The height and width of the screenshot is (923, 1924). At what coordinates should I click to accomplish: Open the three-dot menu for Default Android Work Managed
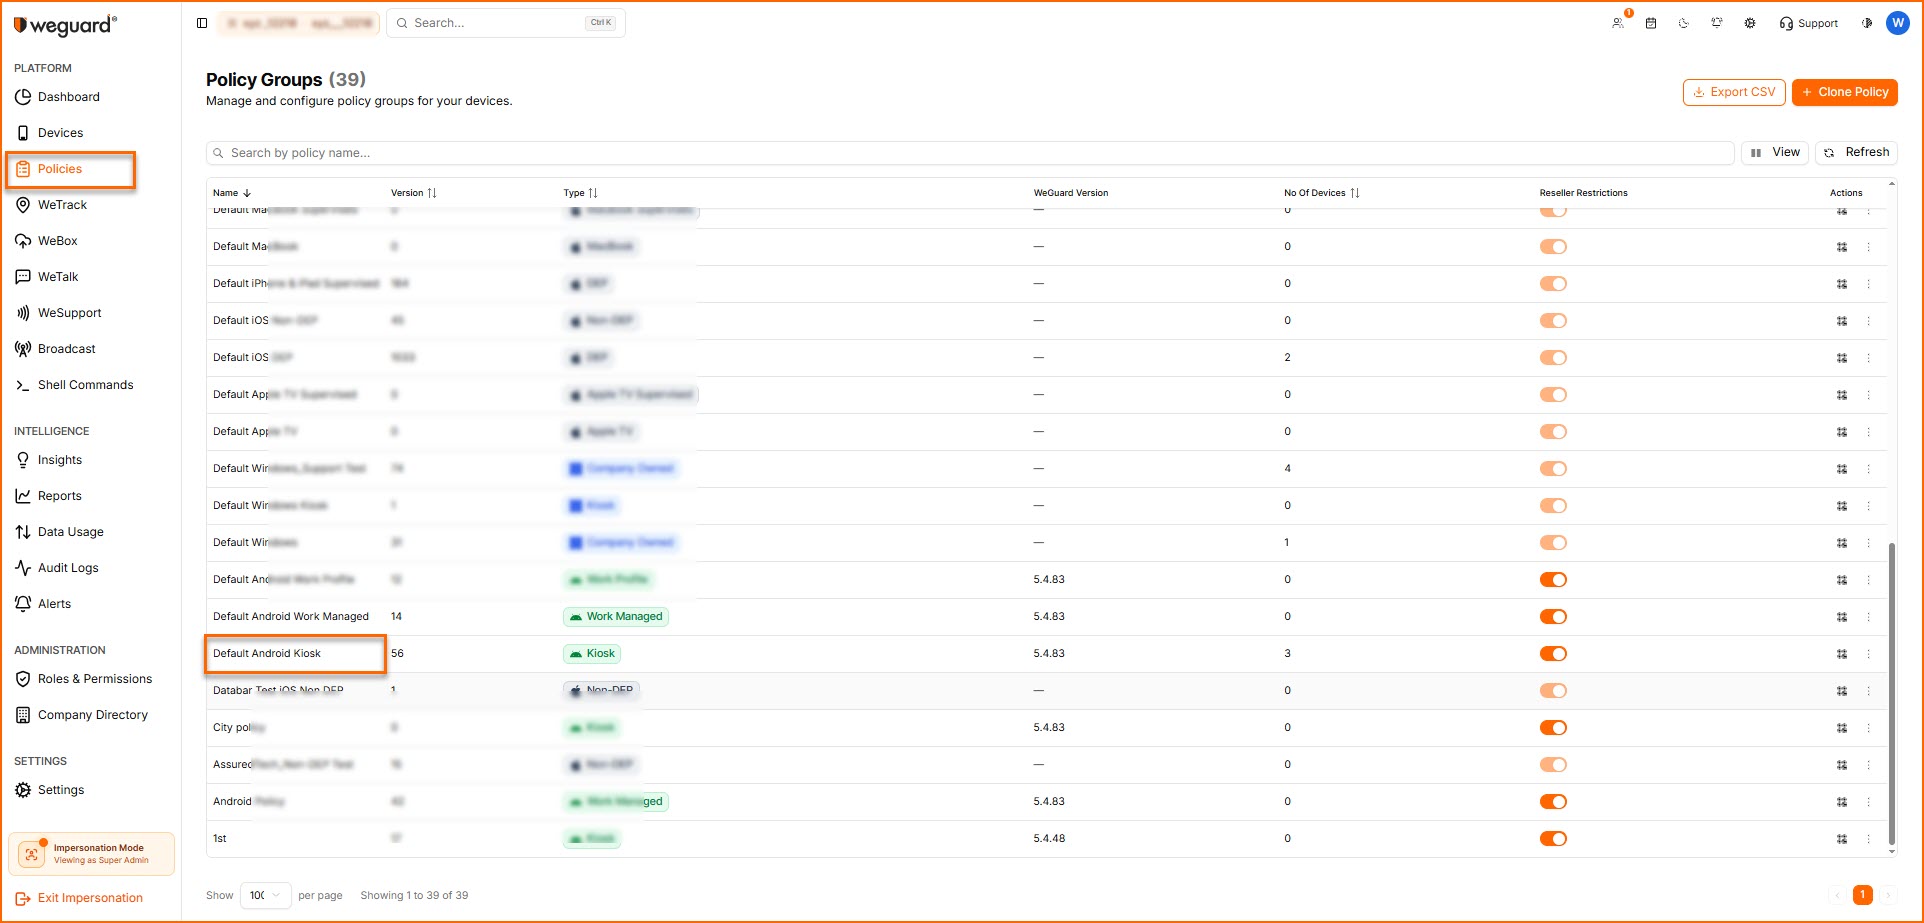(1868, 617)
